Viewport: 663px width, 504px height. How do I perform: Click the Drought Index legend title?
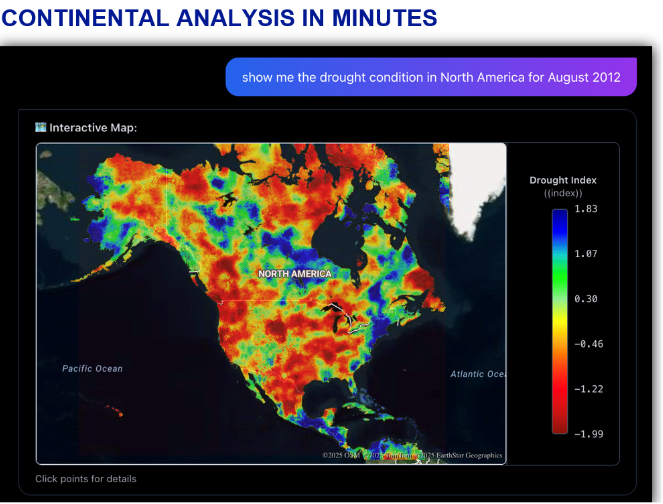pyautogui.click(x=563, y=180)
